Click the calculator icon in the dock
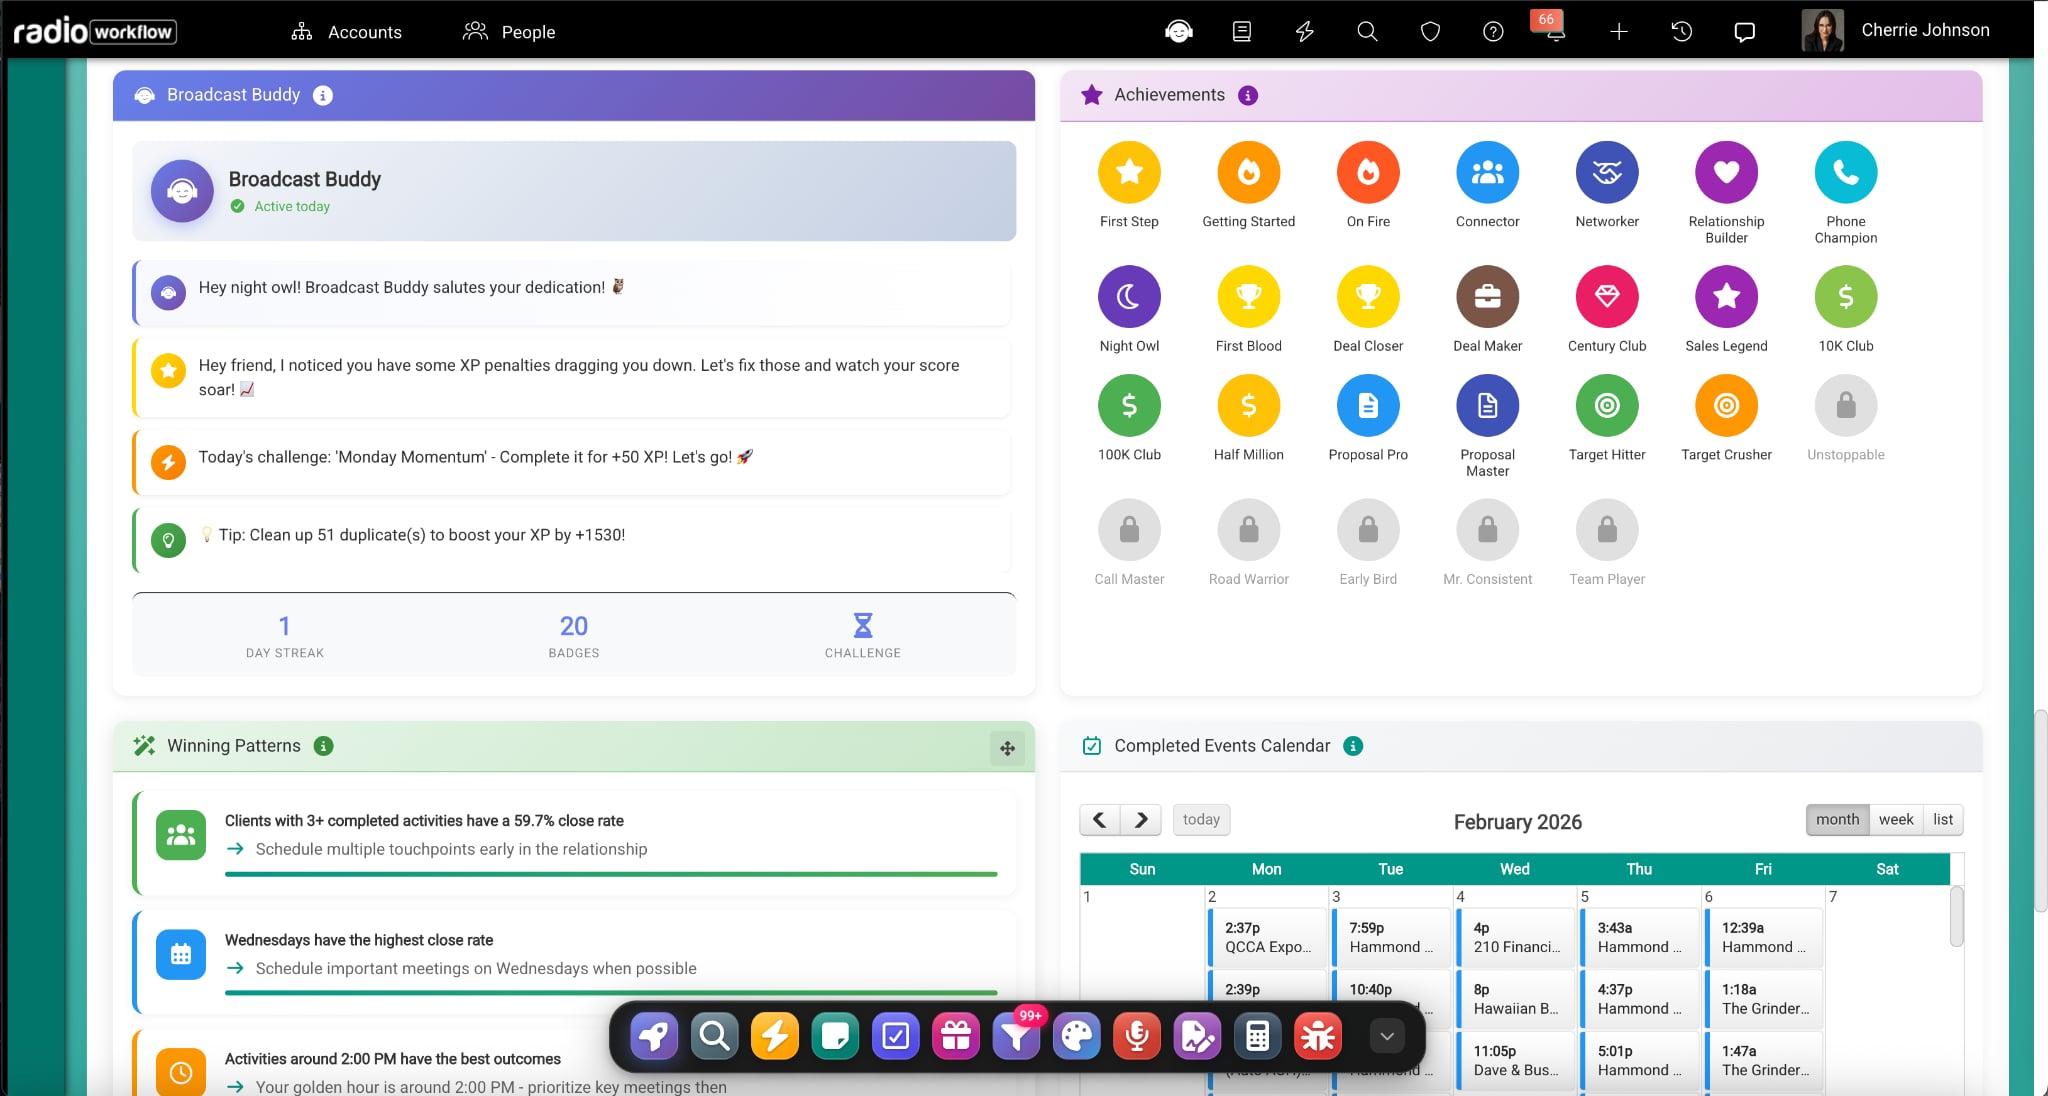 (1257, 1037)
